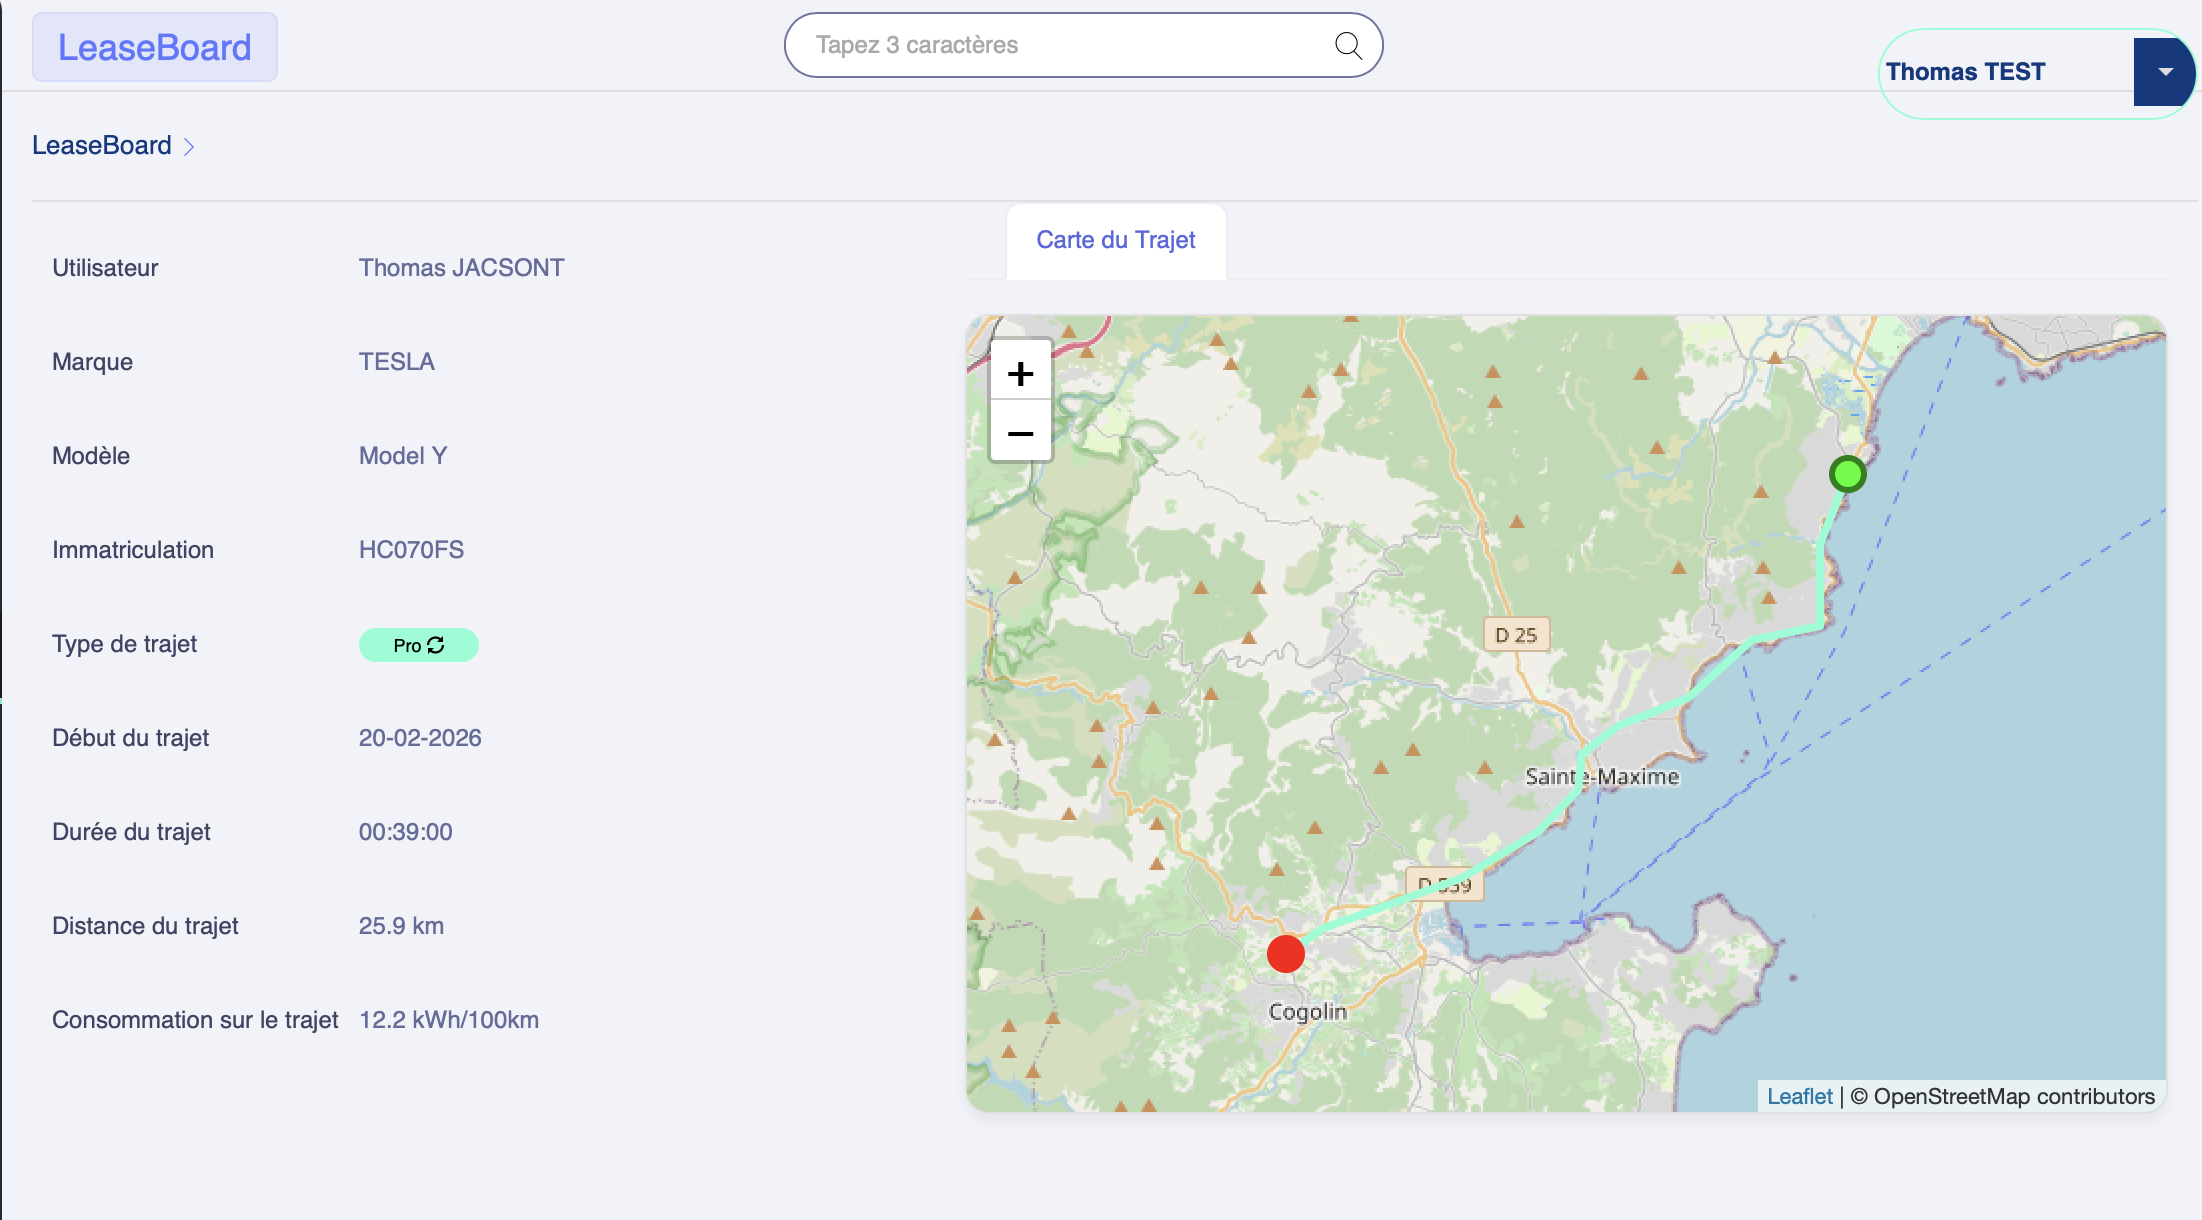Click the breadcrumb chevron after LeaseBoard
This screenshot has width=2202, height=1220.
tap(189, 147)
